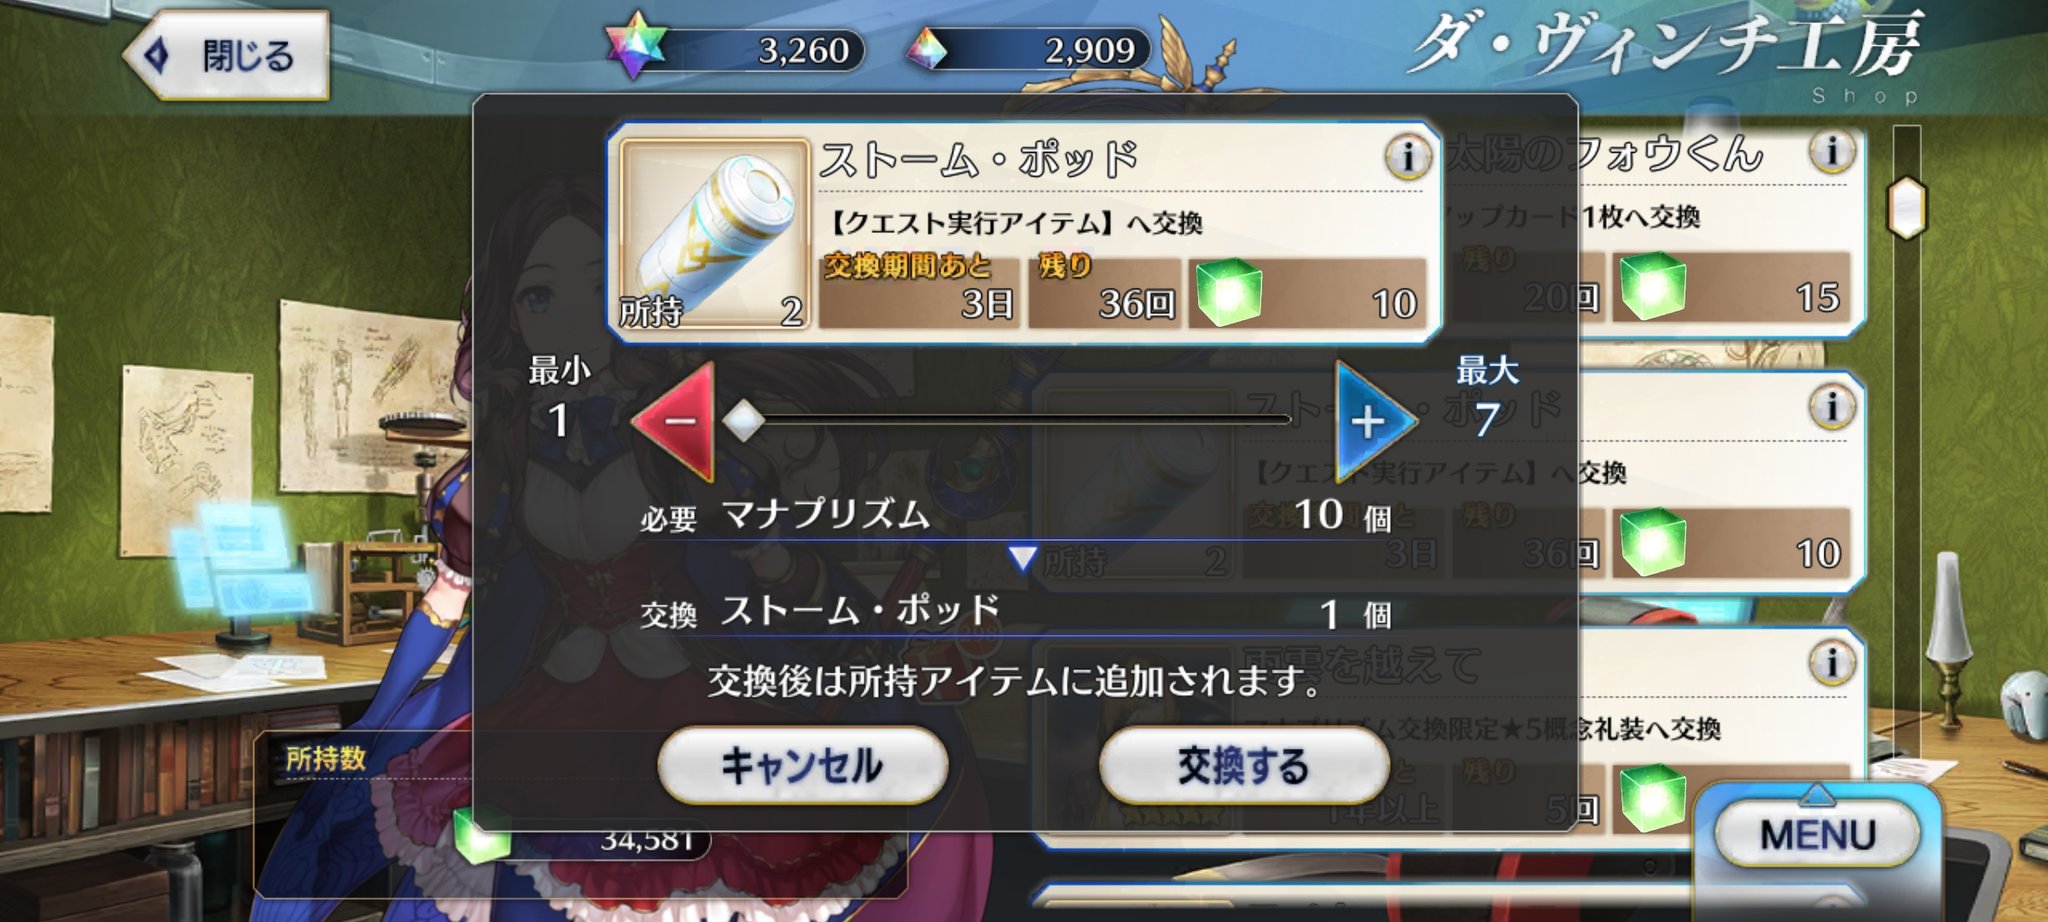Tap the rainbow prism gem currency icon
This screenshot has height=922, width=2048.
926,48
